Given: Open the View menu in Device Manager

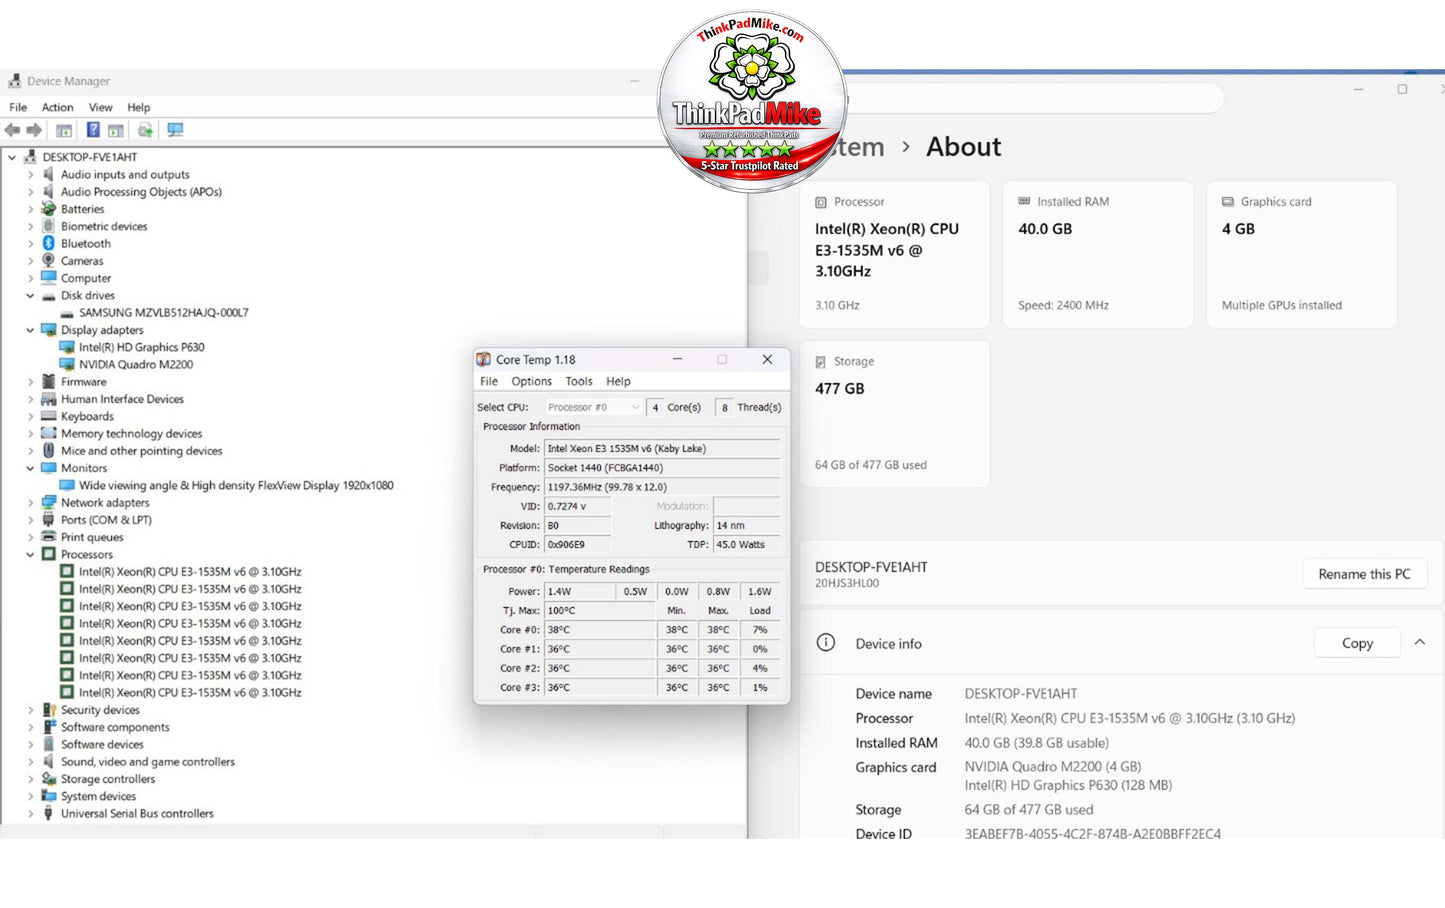Looking at the screenshot, I should click(x=101, y=107).
